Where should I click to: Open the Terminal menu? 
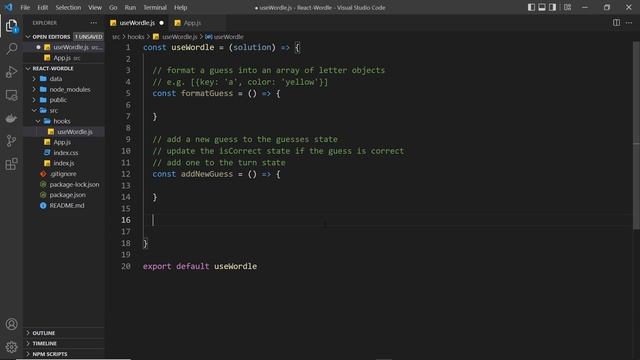pos(155,7)
